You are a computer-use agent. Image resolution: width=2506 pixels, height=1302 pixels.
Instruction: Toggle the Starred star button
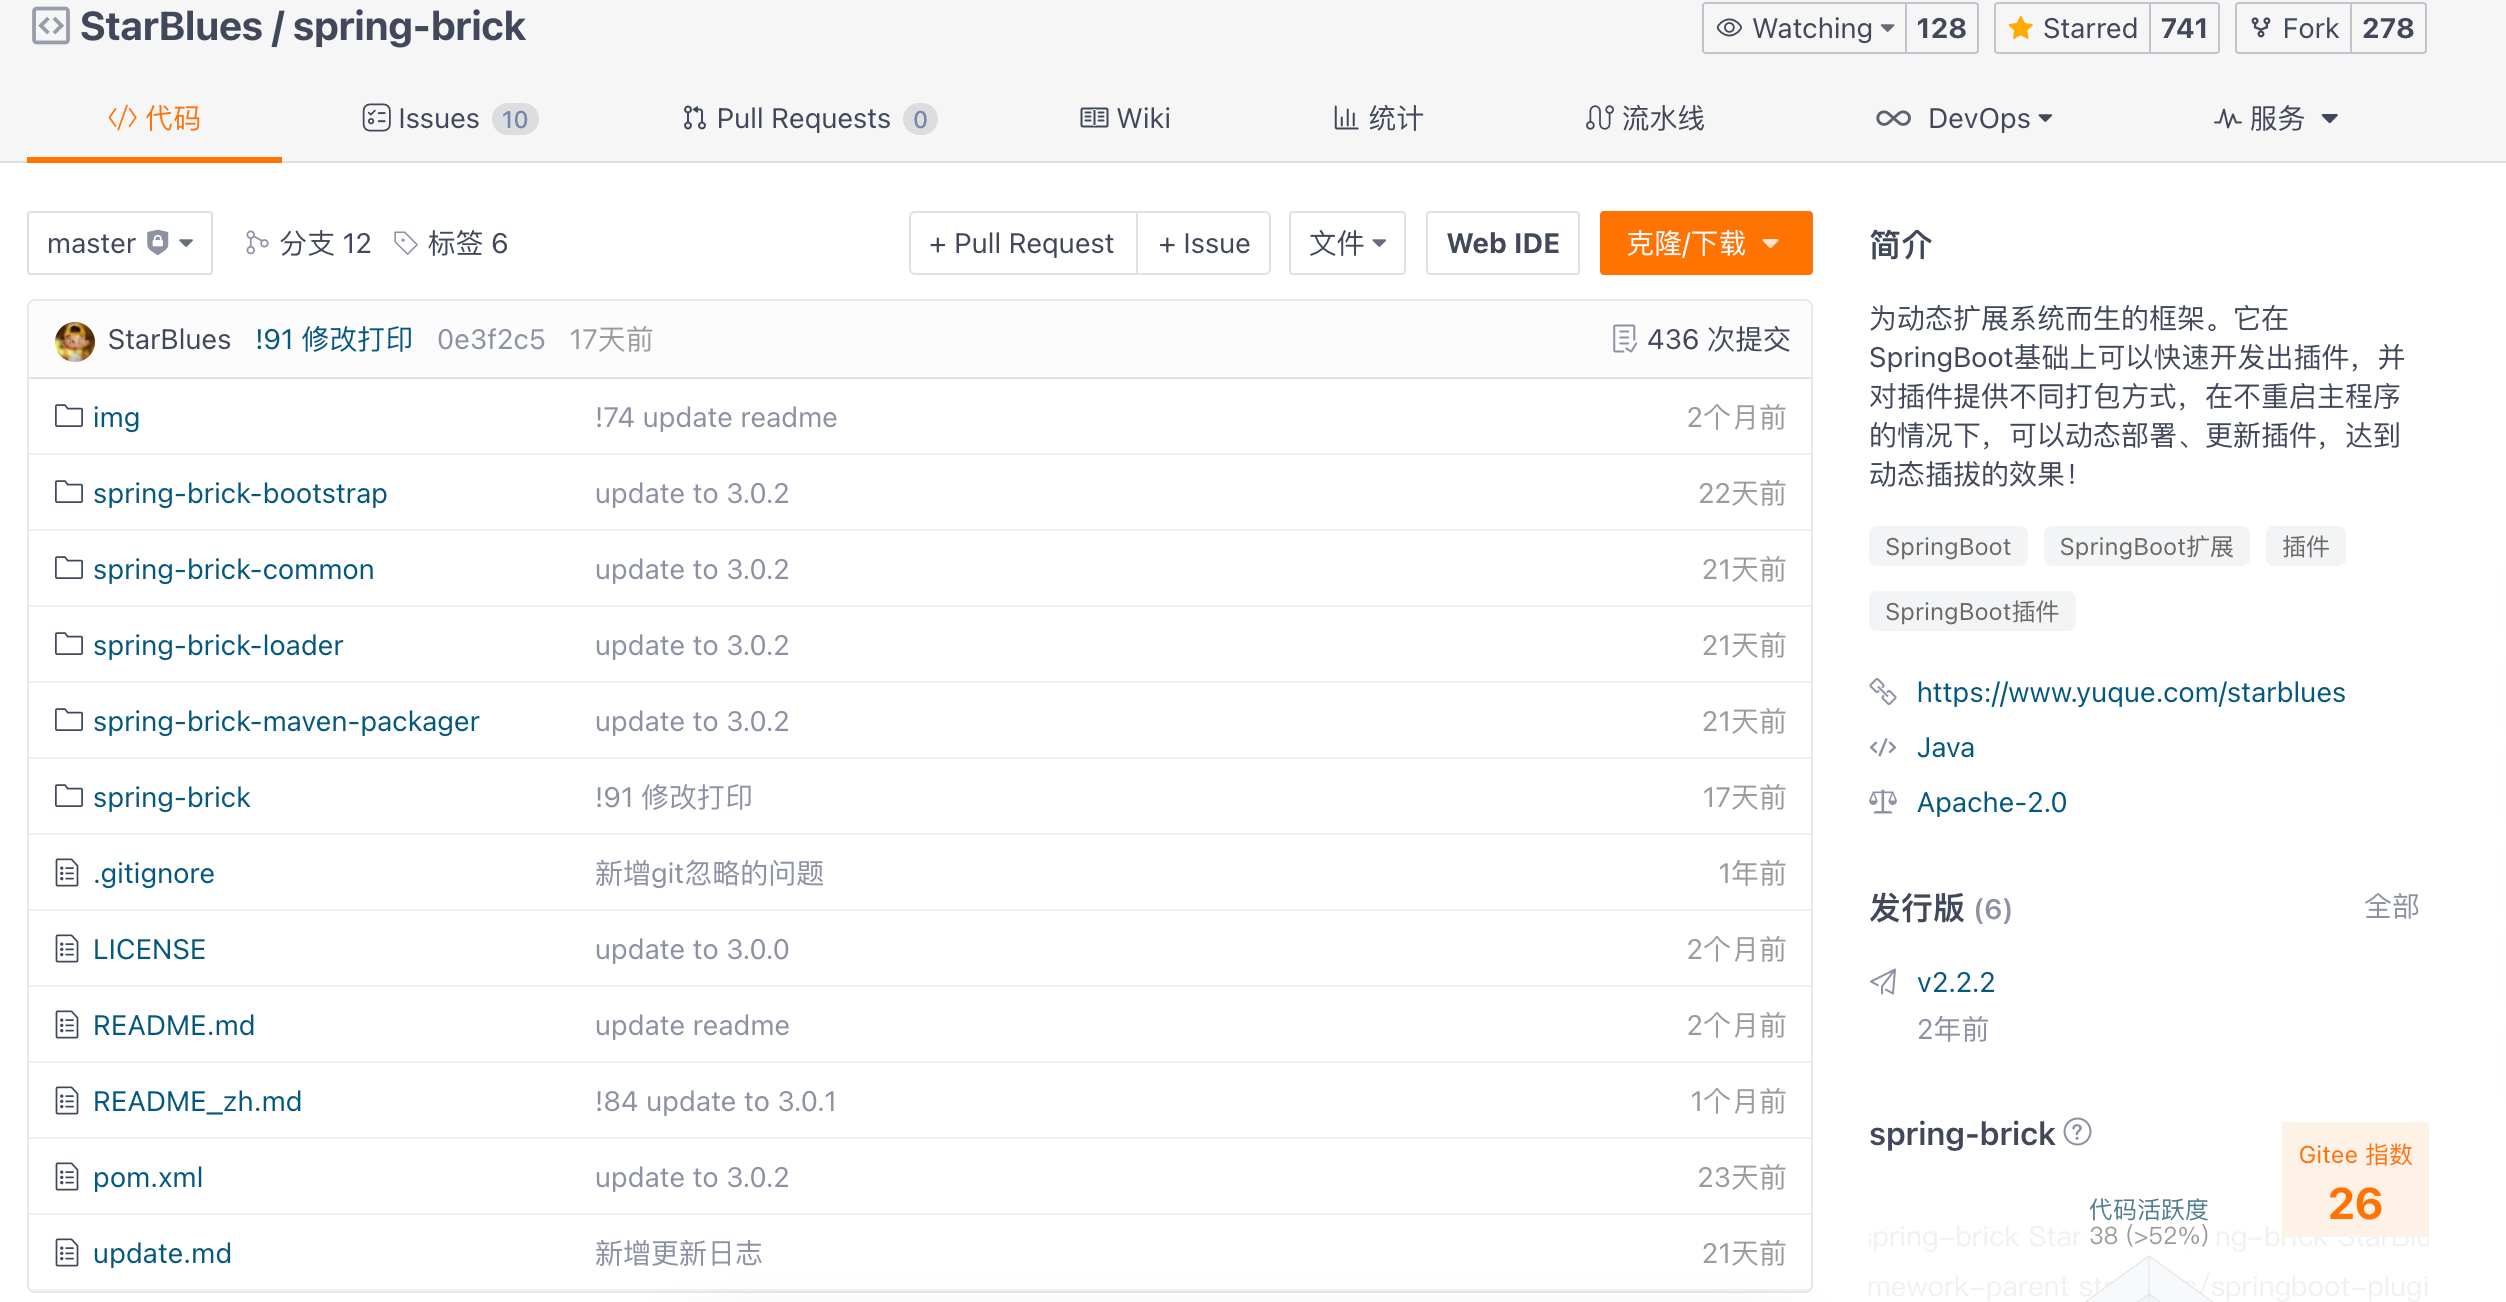coord(2072,28)
